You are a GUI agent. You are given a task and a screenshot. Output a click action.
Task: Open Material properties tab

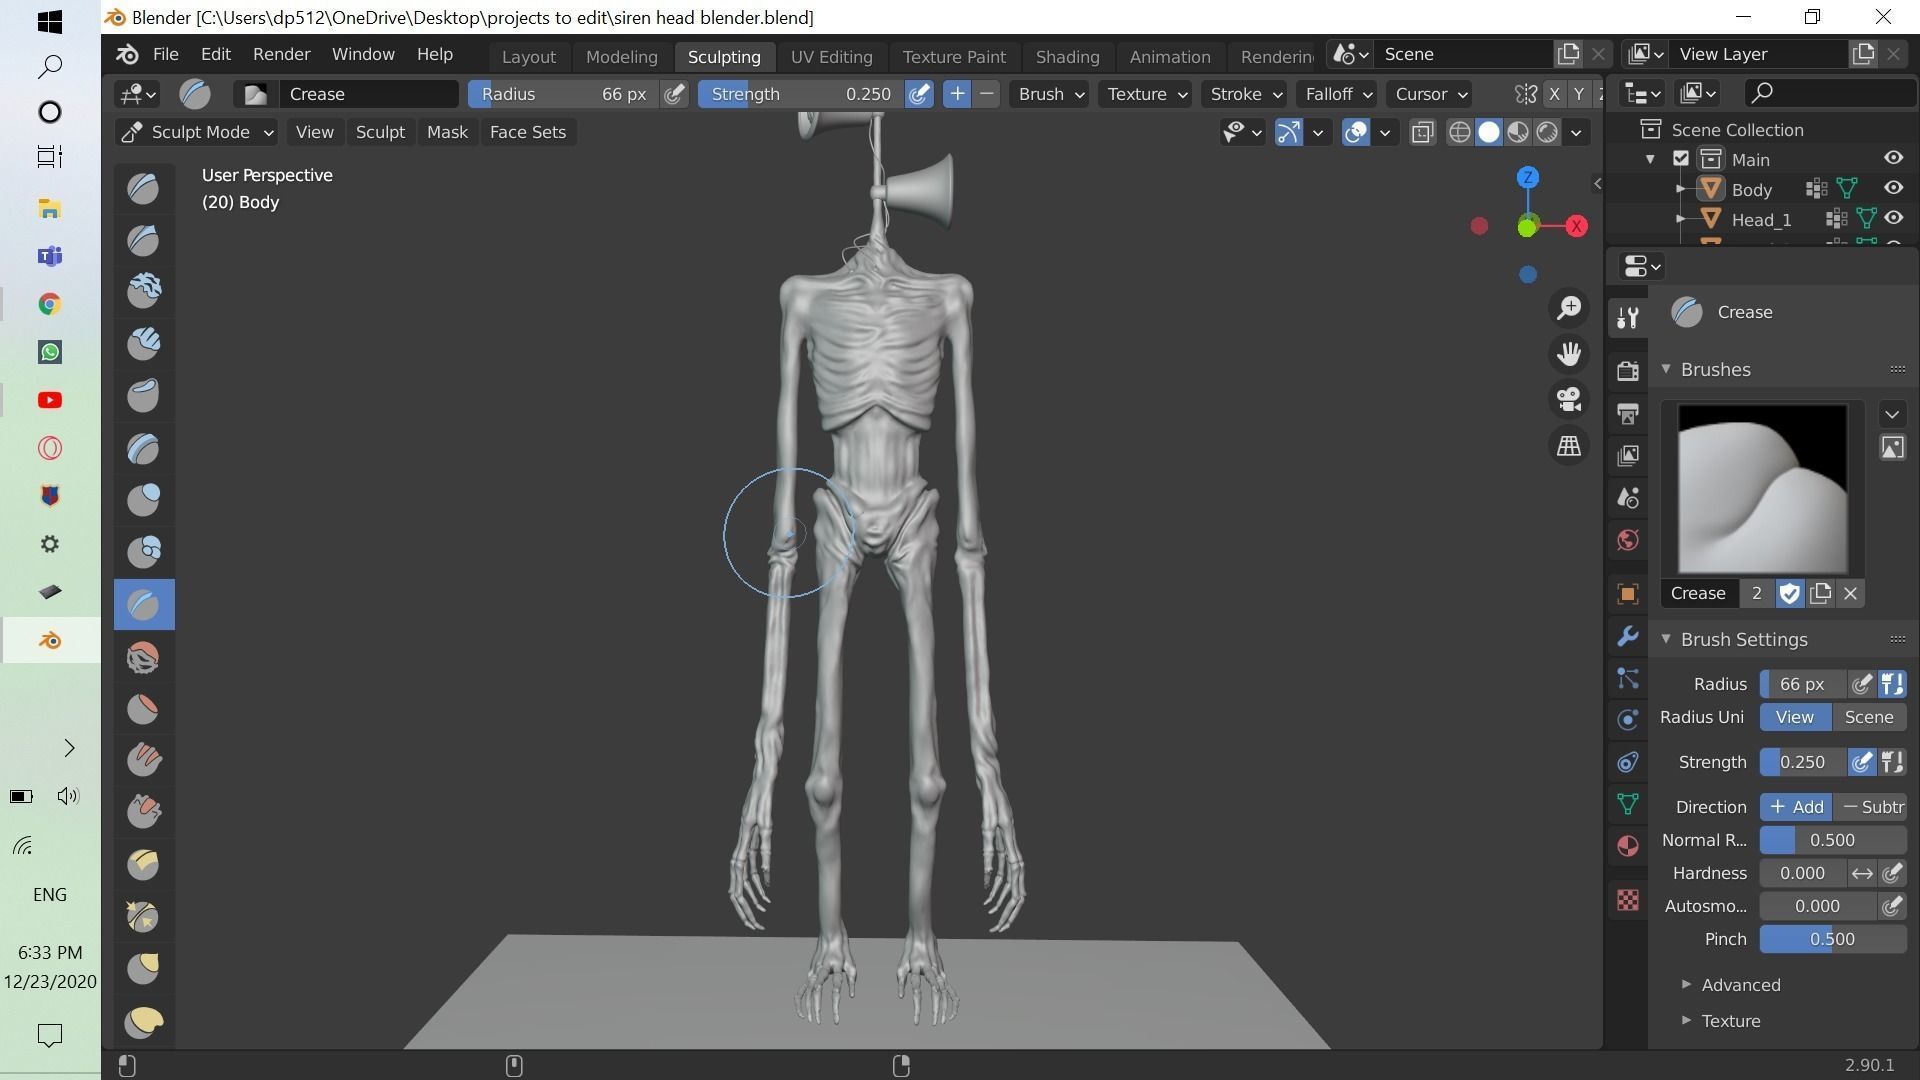coord(1628,846)
